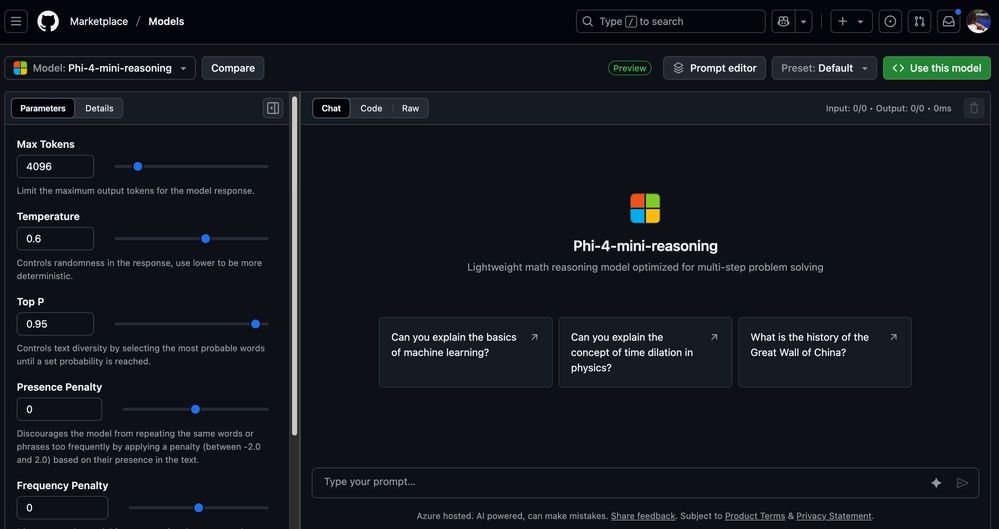
Task: Open Issues icon in top bar
Action: click(890, 21)
